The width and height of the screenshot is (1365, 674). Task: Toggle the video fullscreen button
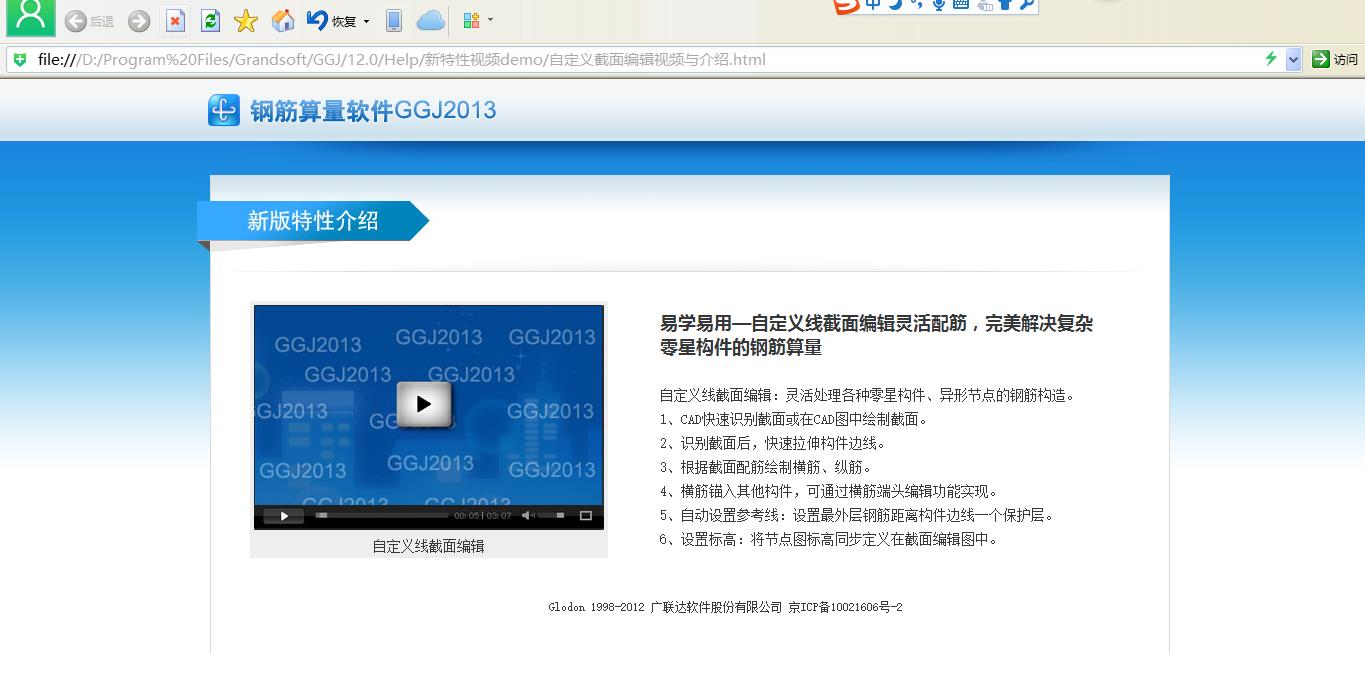click(x=586, y=516)
